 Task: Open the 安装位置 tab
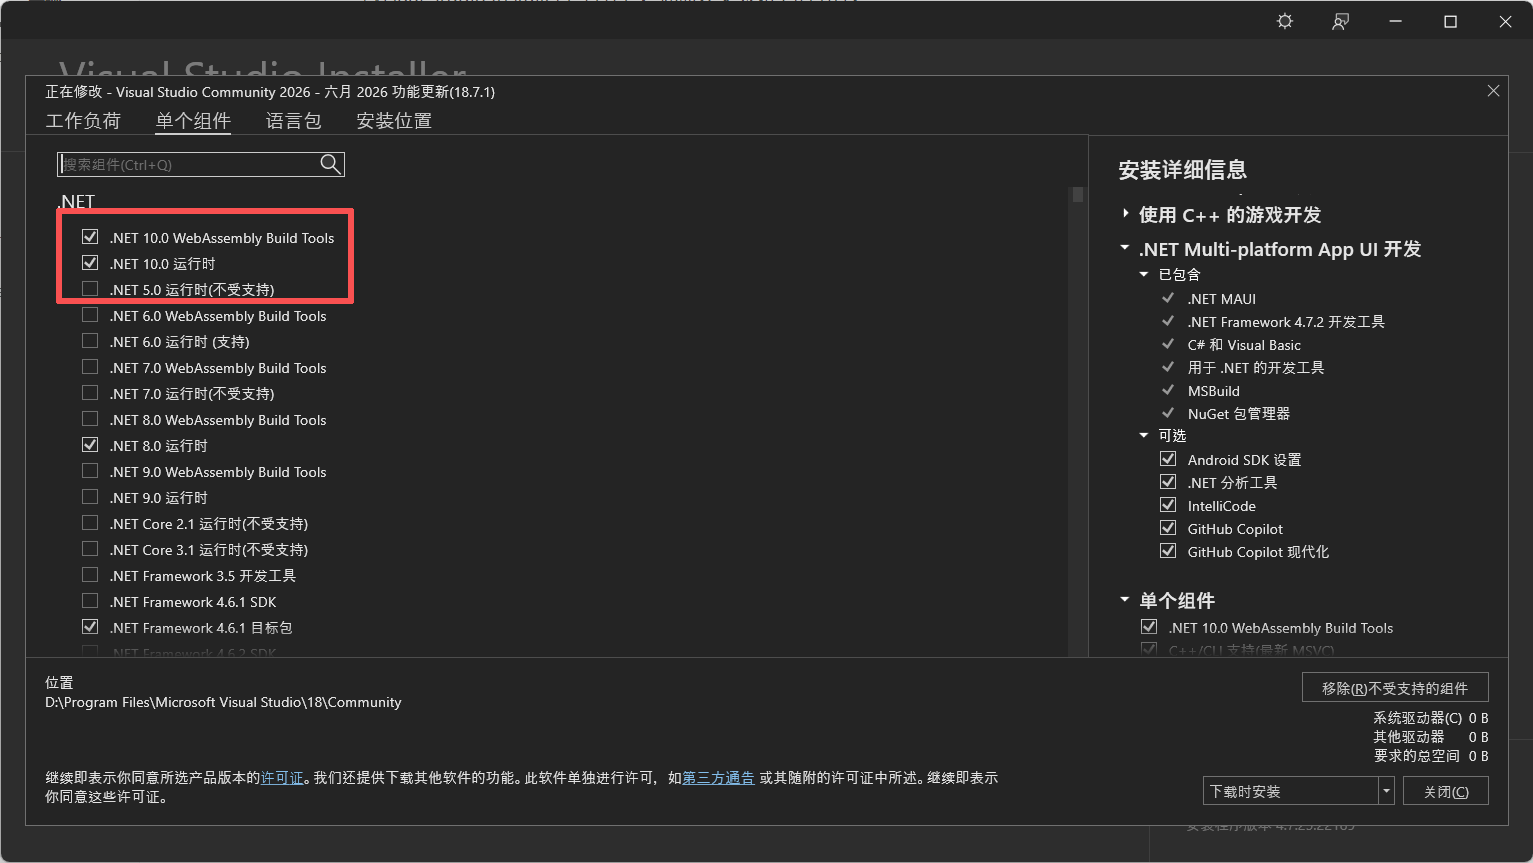tap(394, 121)
